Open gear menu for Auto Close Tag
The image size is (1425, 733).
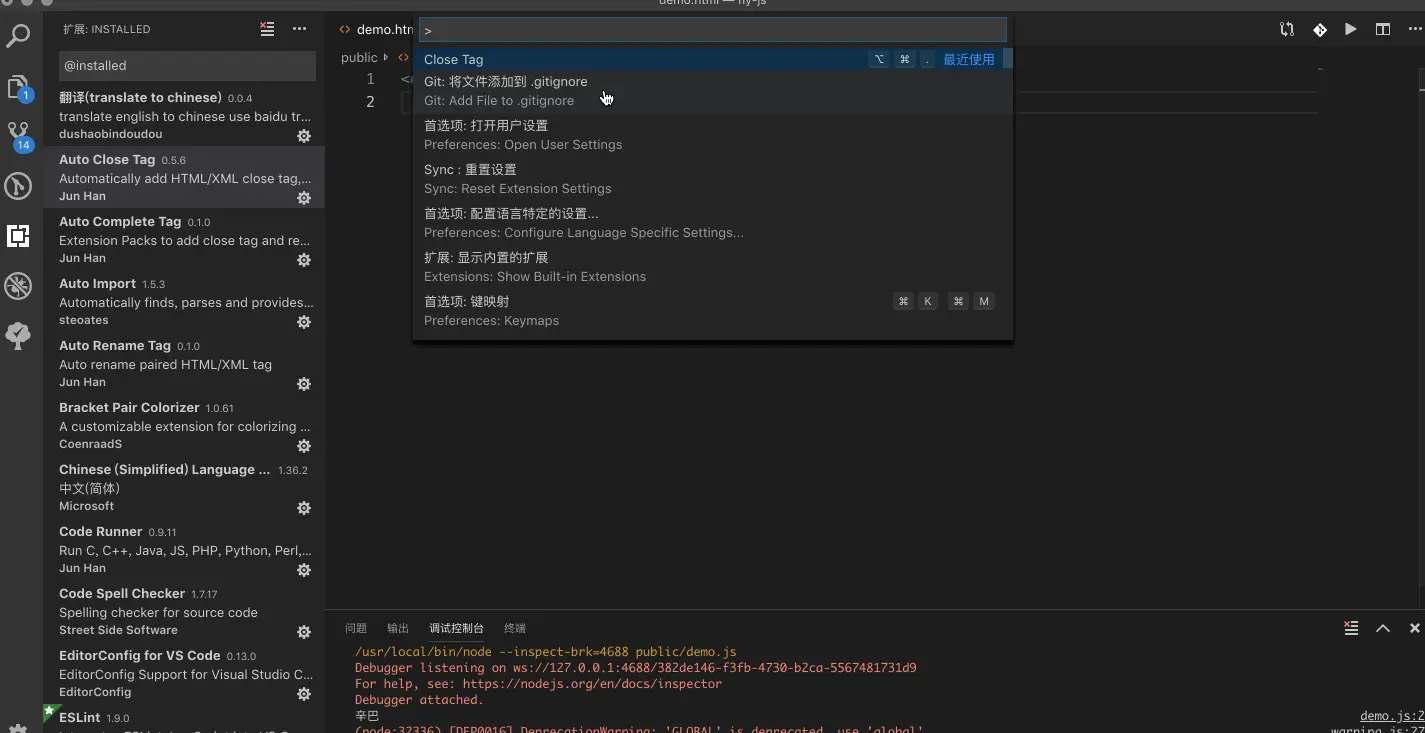tap(304, 198)
